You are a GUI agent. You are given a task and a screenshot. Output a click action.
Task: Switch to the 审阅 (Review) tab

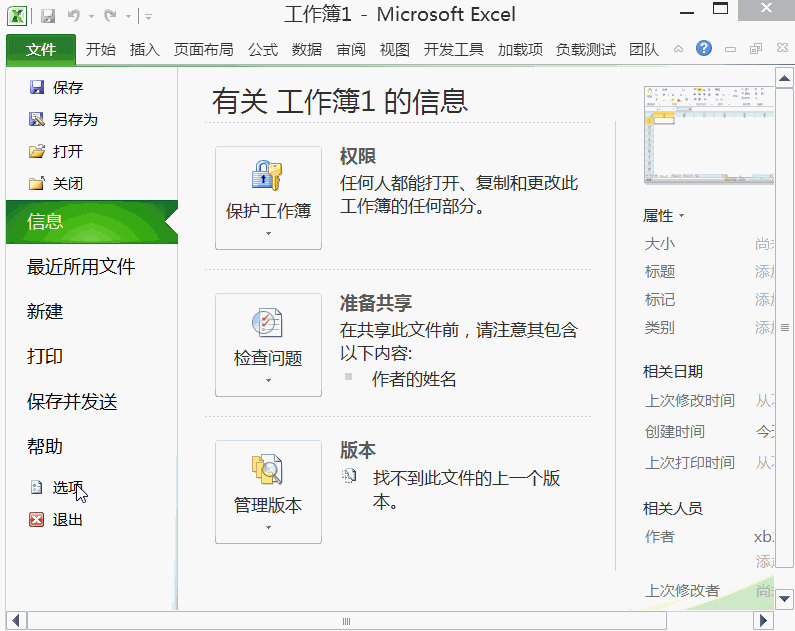point(351,50)
